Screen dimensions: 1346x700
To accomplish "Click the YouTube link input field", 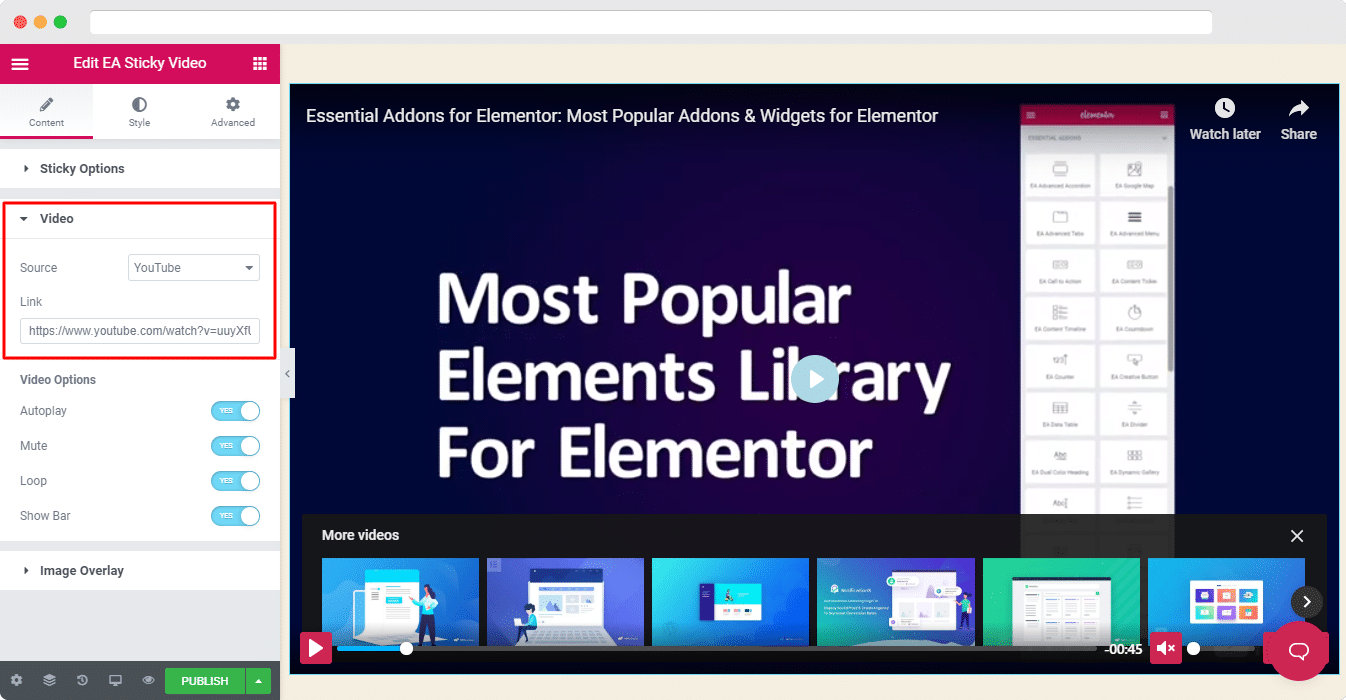I will (140, 330).
